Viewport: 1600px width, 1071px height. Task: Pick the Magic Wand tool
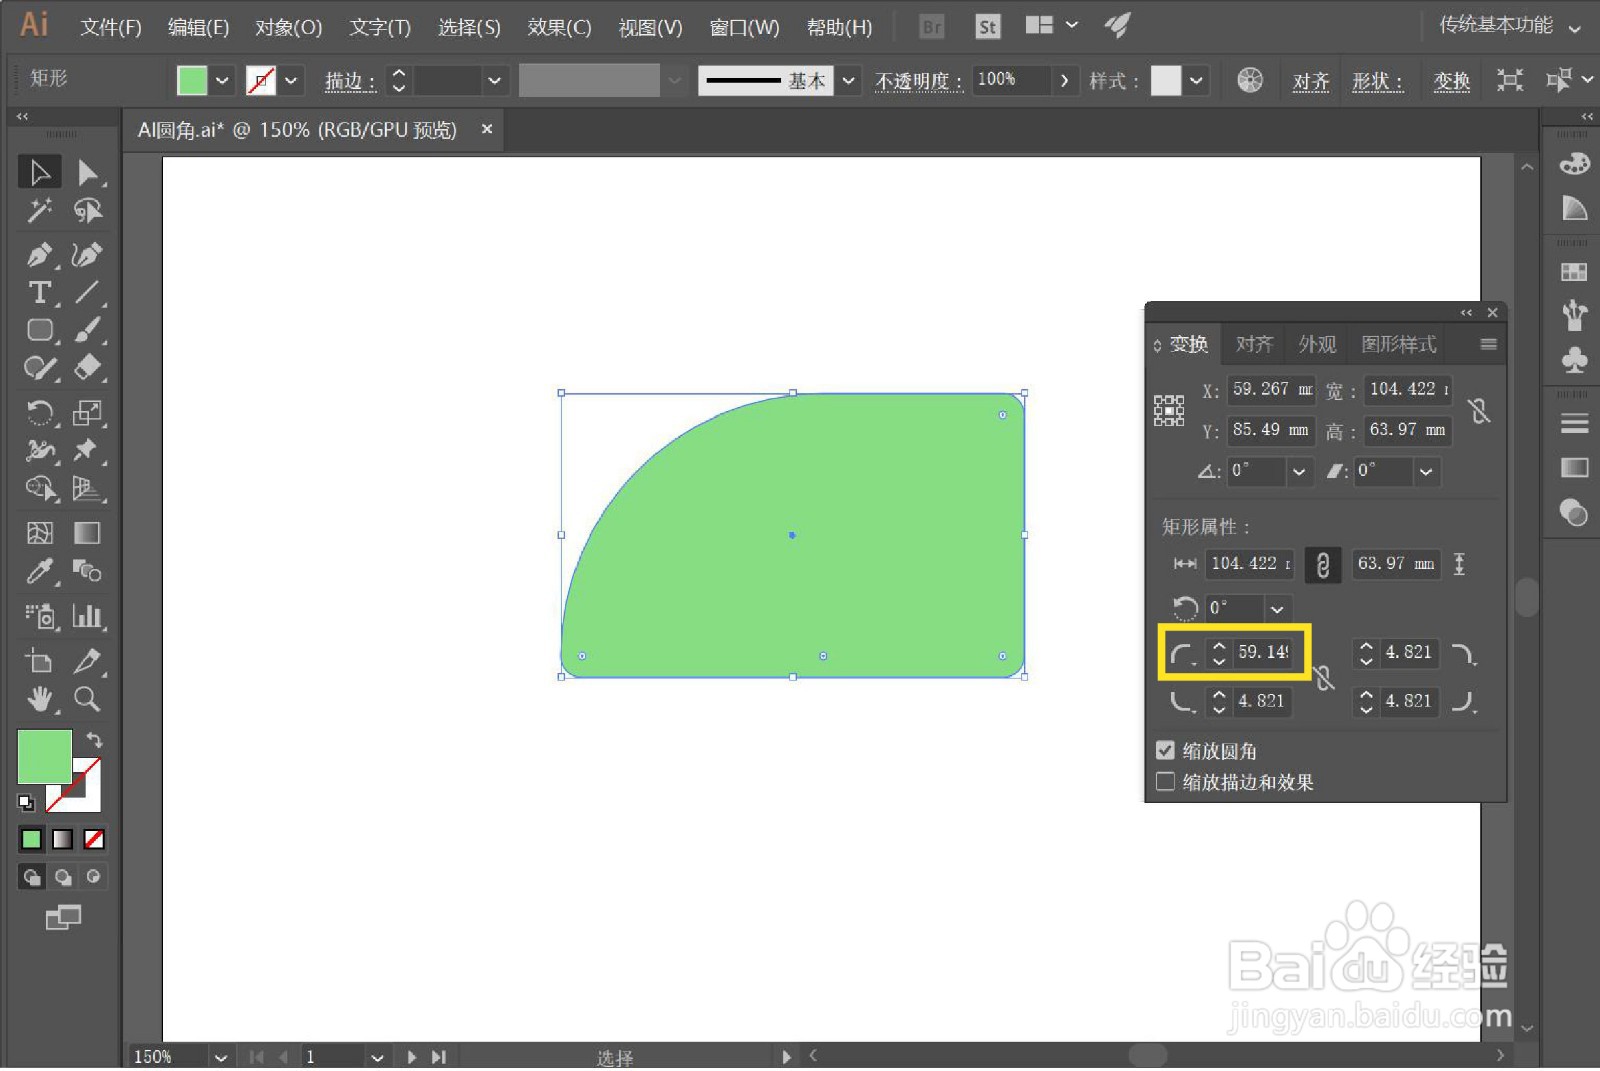point(40,210)
